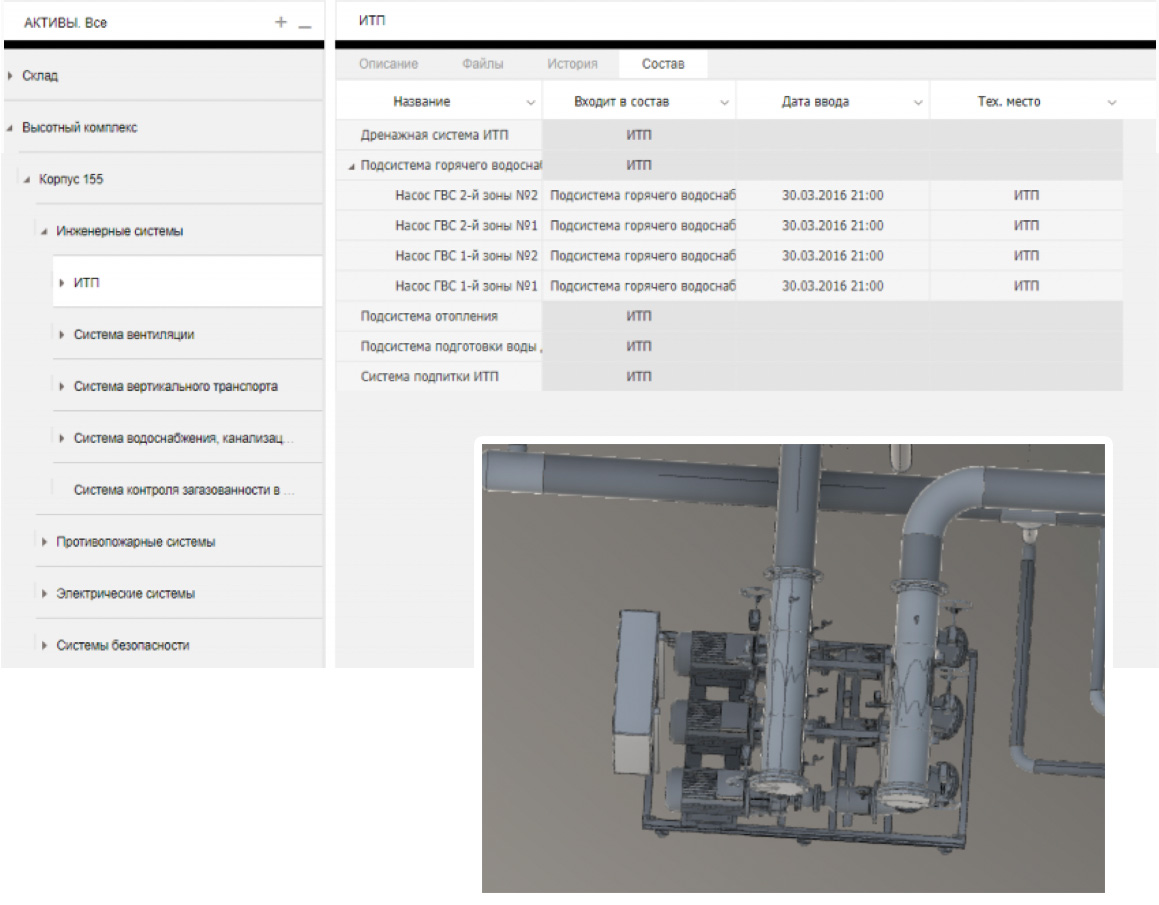This screenshot has height=905, width=1159.
Task: Select Система вертикального транспорта item
Action: (175, 386)
